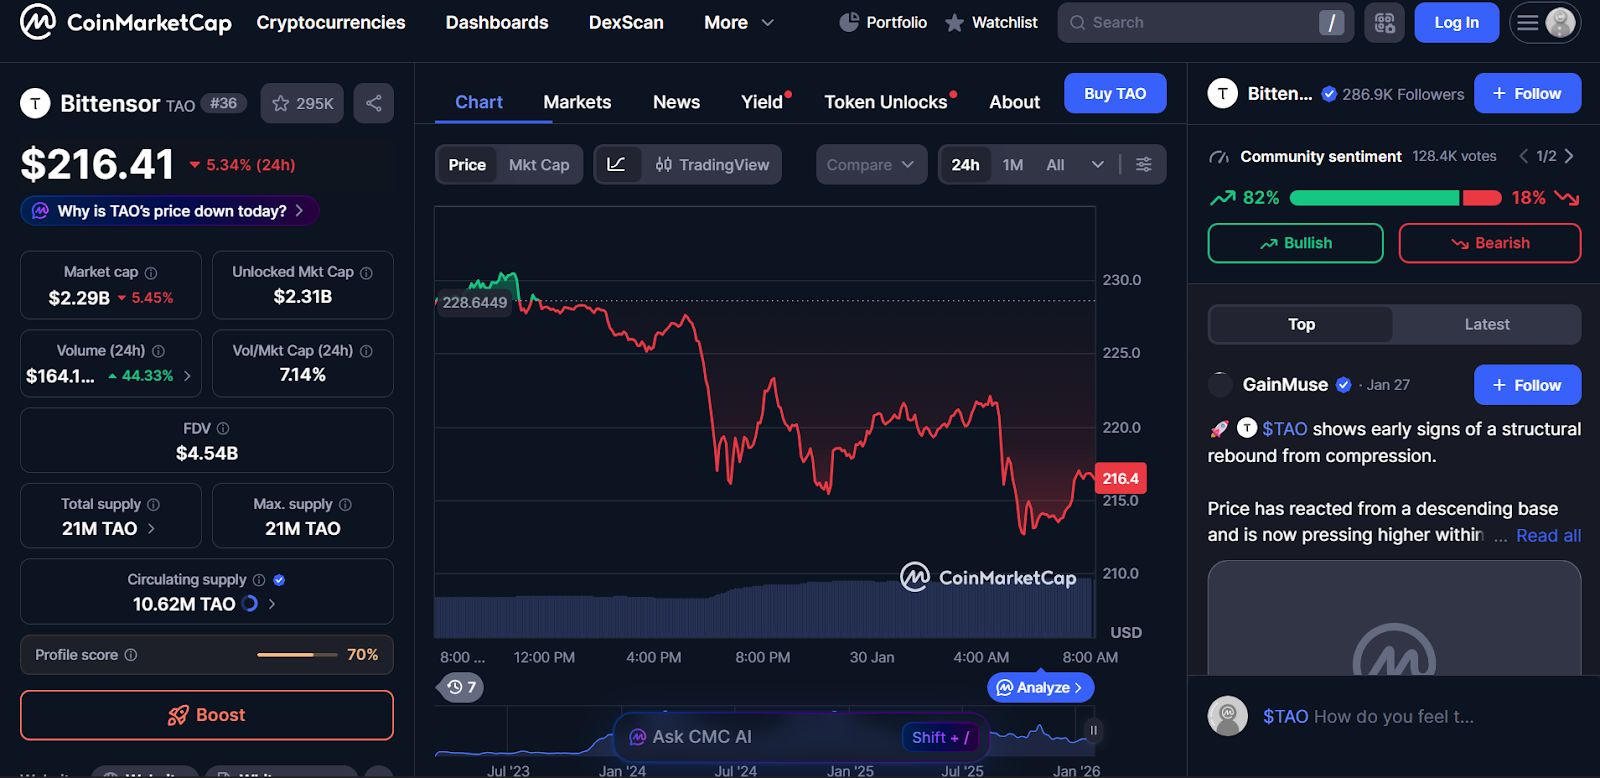This screenshot has height=778, width=1600.
Task: Open the hamburger profile menu
Action: (x=1545, y=22)
